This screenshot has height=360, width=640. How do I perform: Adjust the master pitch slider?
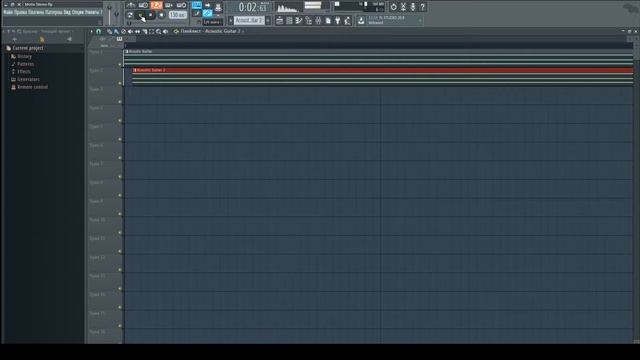coord(117,15)
